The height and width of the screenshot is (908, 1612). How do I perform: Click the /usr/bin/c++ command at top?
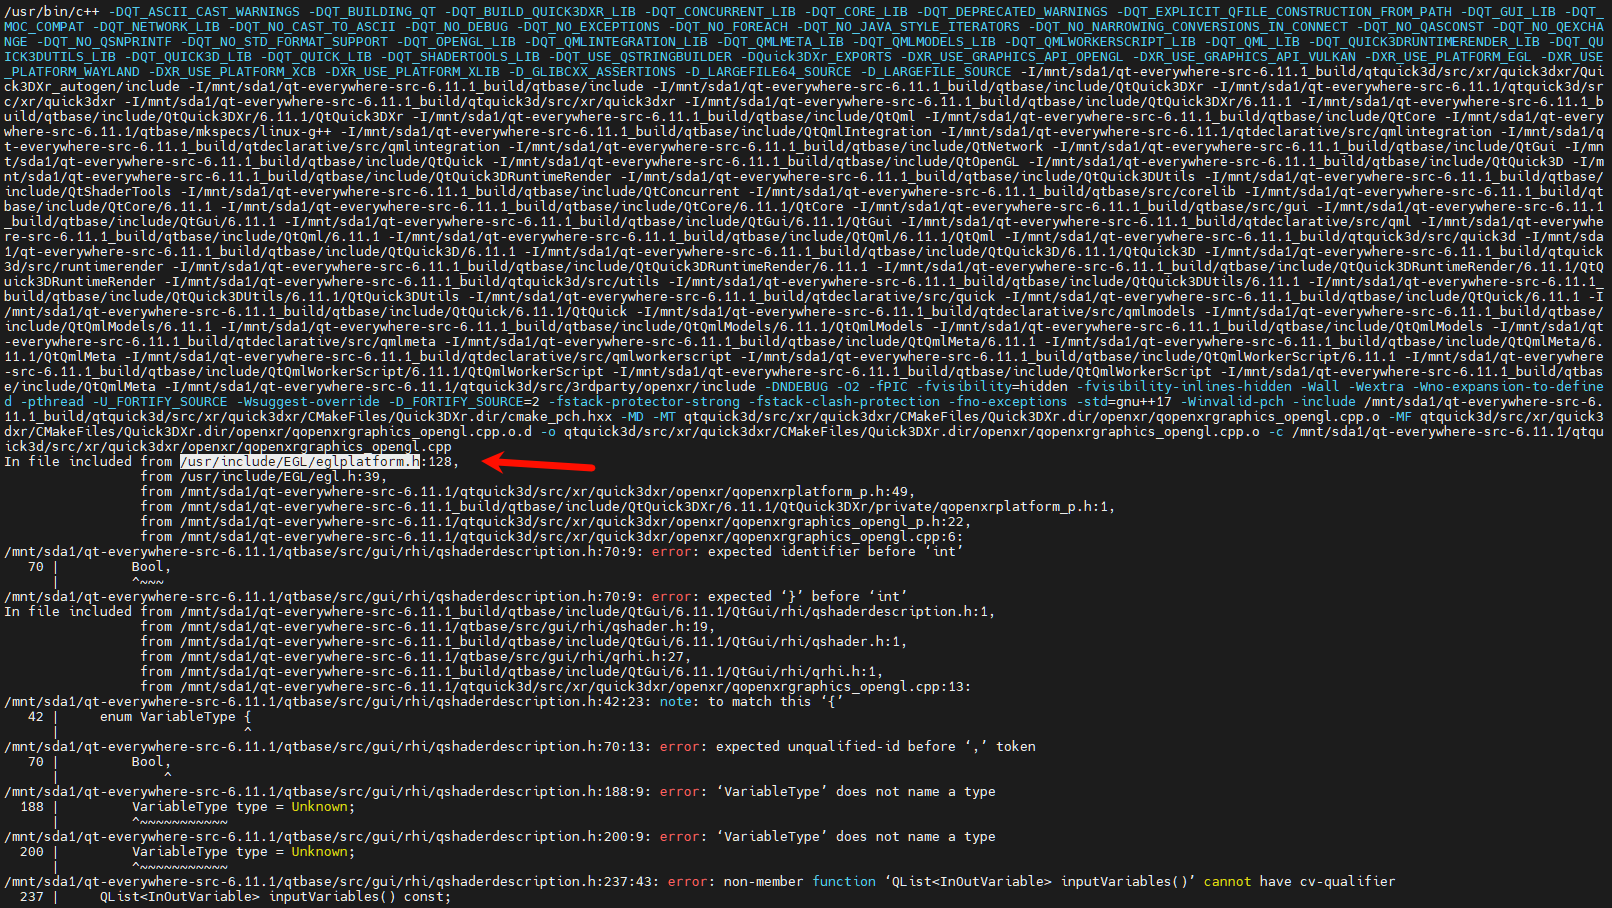point(52,11)
